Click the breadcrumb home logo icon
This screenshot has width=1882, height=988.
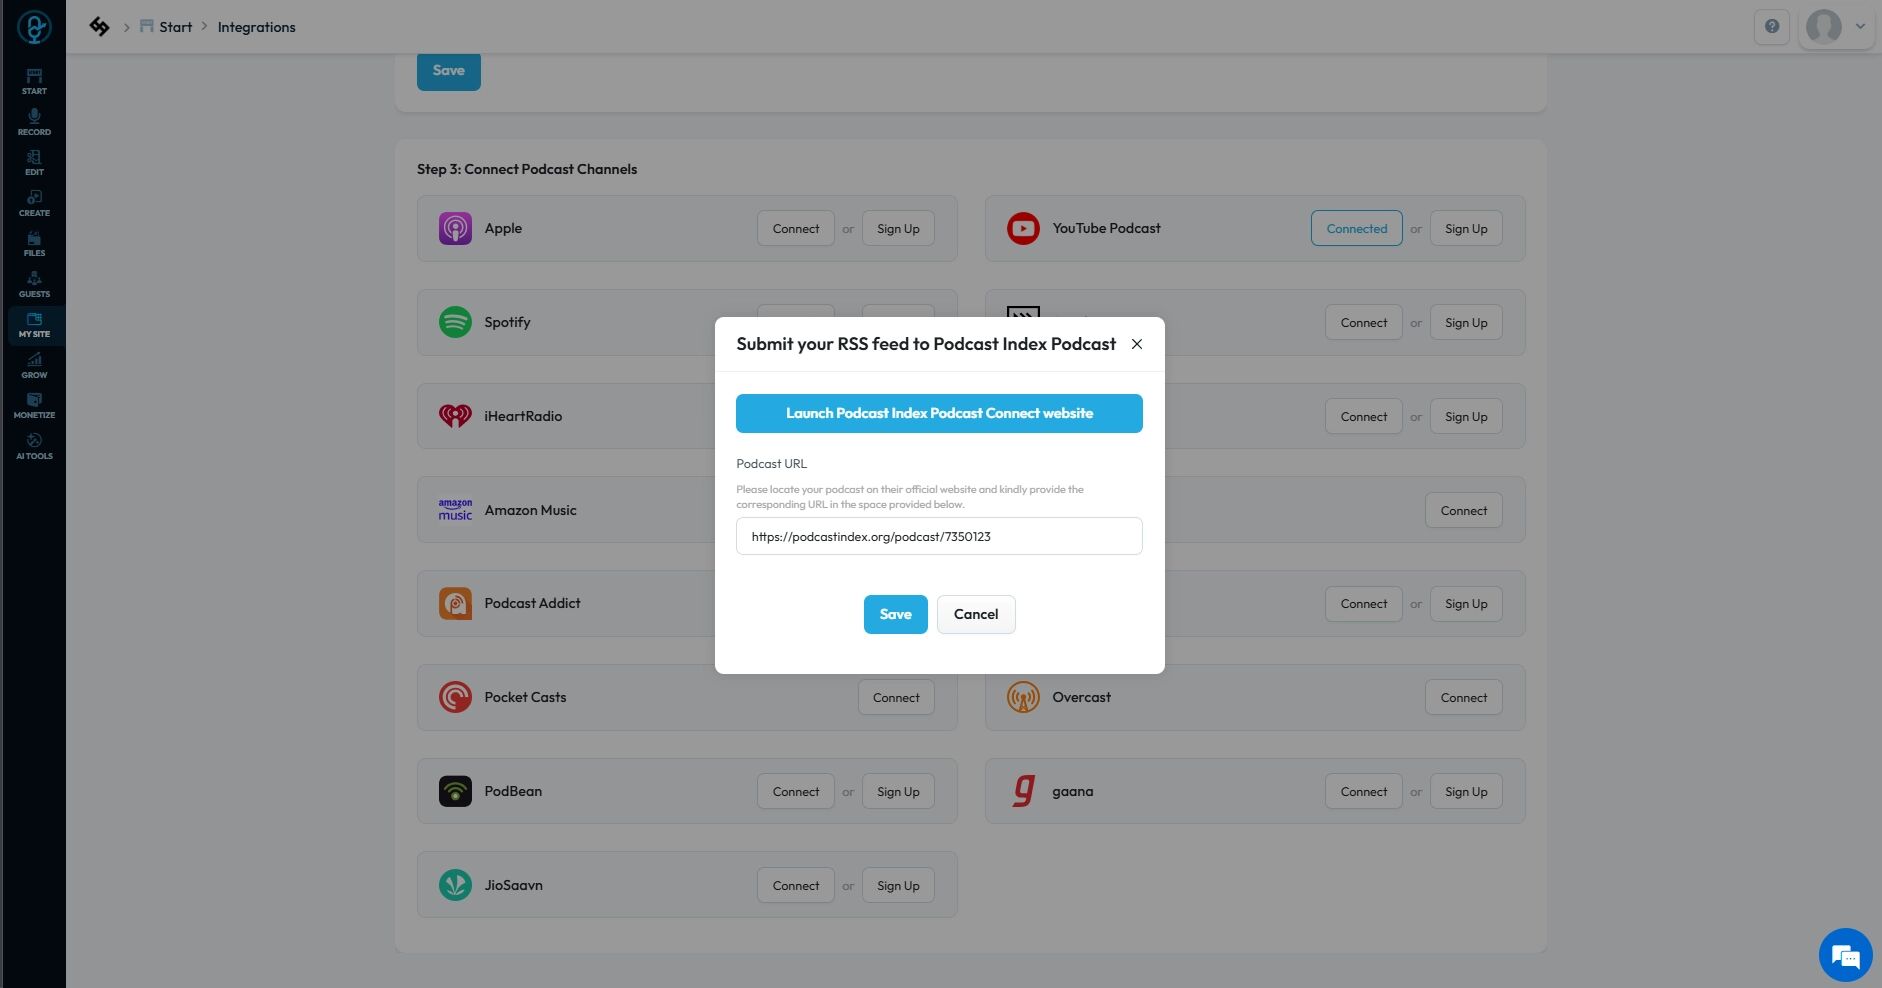tap(99, 27)
